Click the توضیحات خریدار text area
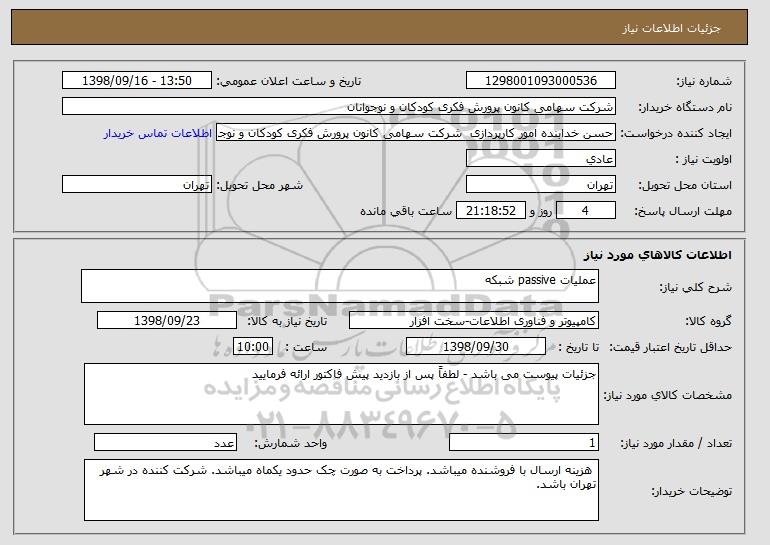770x545 pixels. pos(341,490)
